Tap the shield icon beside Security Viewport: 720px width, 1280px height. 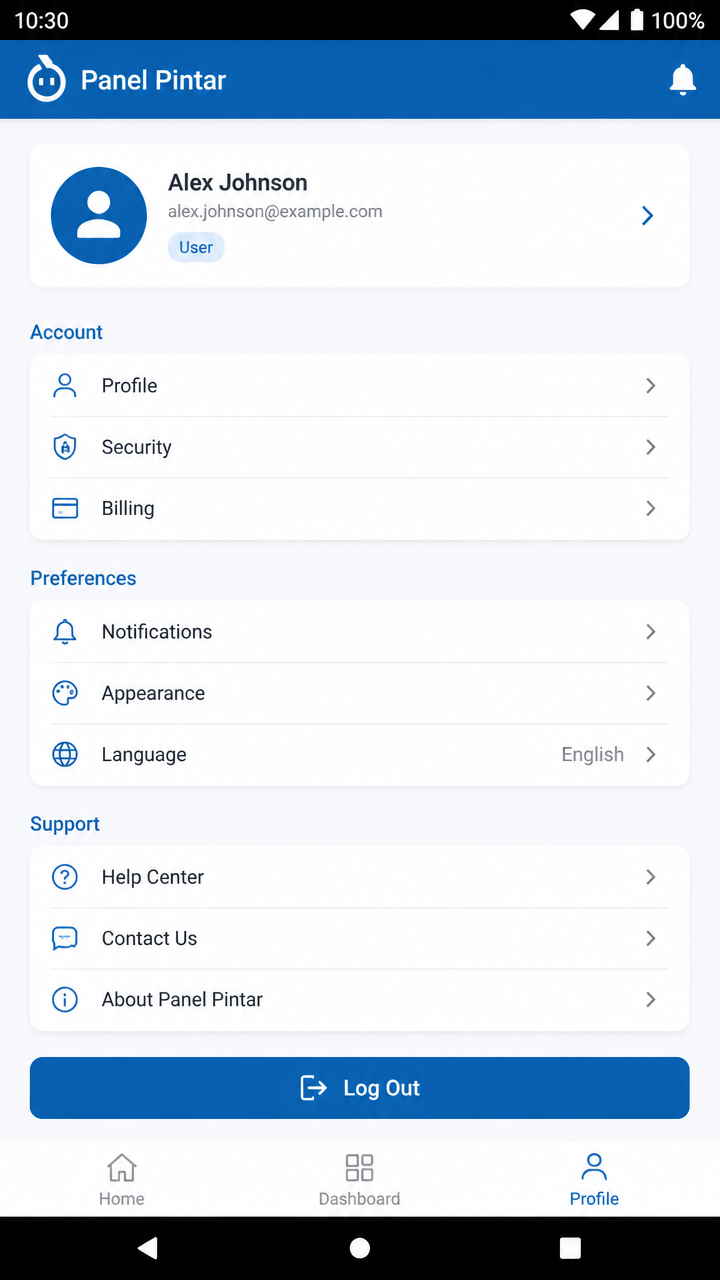tap(65, 447)
